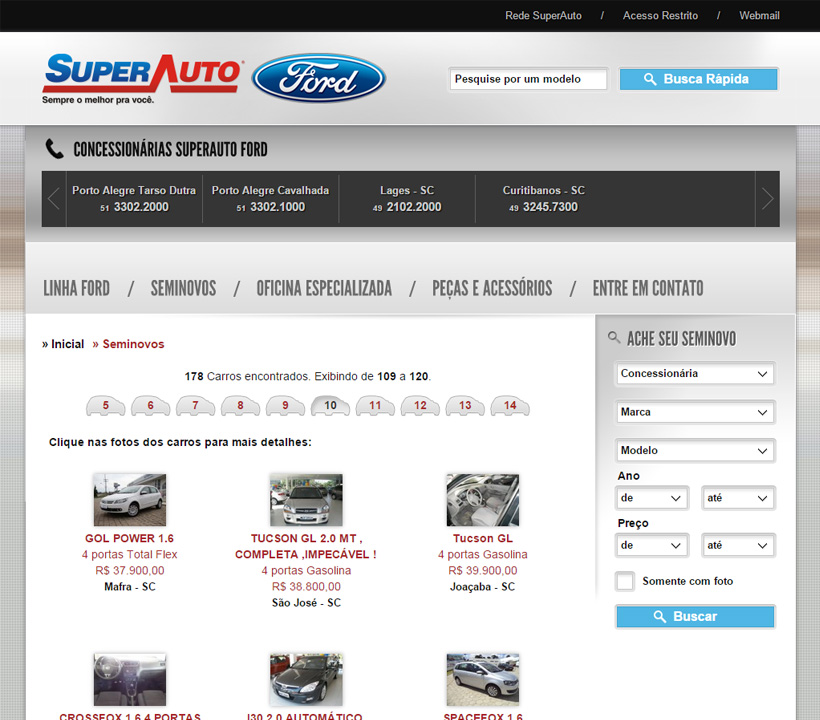
Task: Go to results page 9
Action: point(286,405)
